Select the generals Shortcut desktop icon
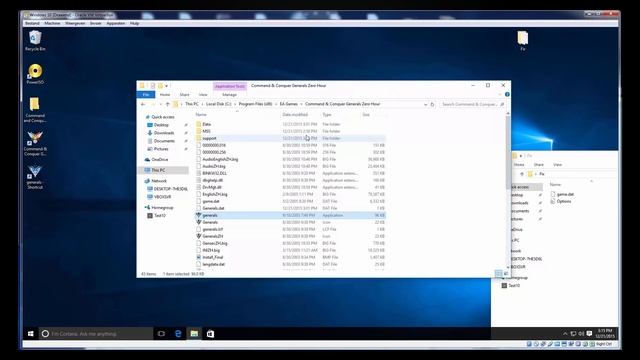Viewport: 640px width, 360px height. point(35,176)
